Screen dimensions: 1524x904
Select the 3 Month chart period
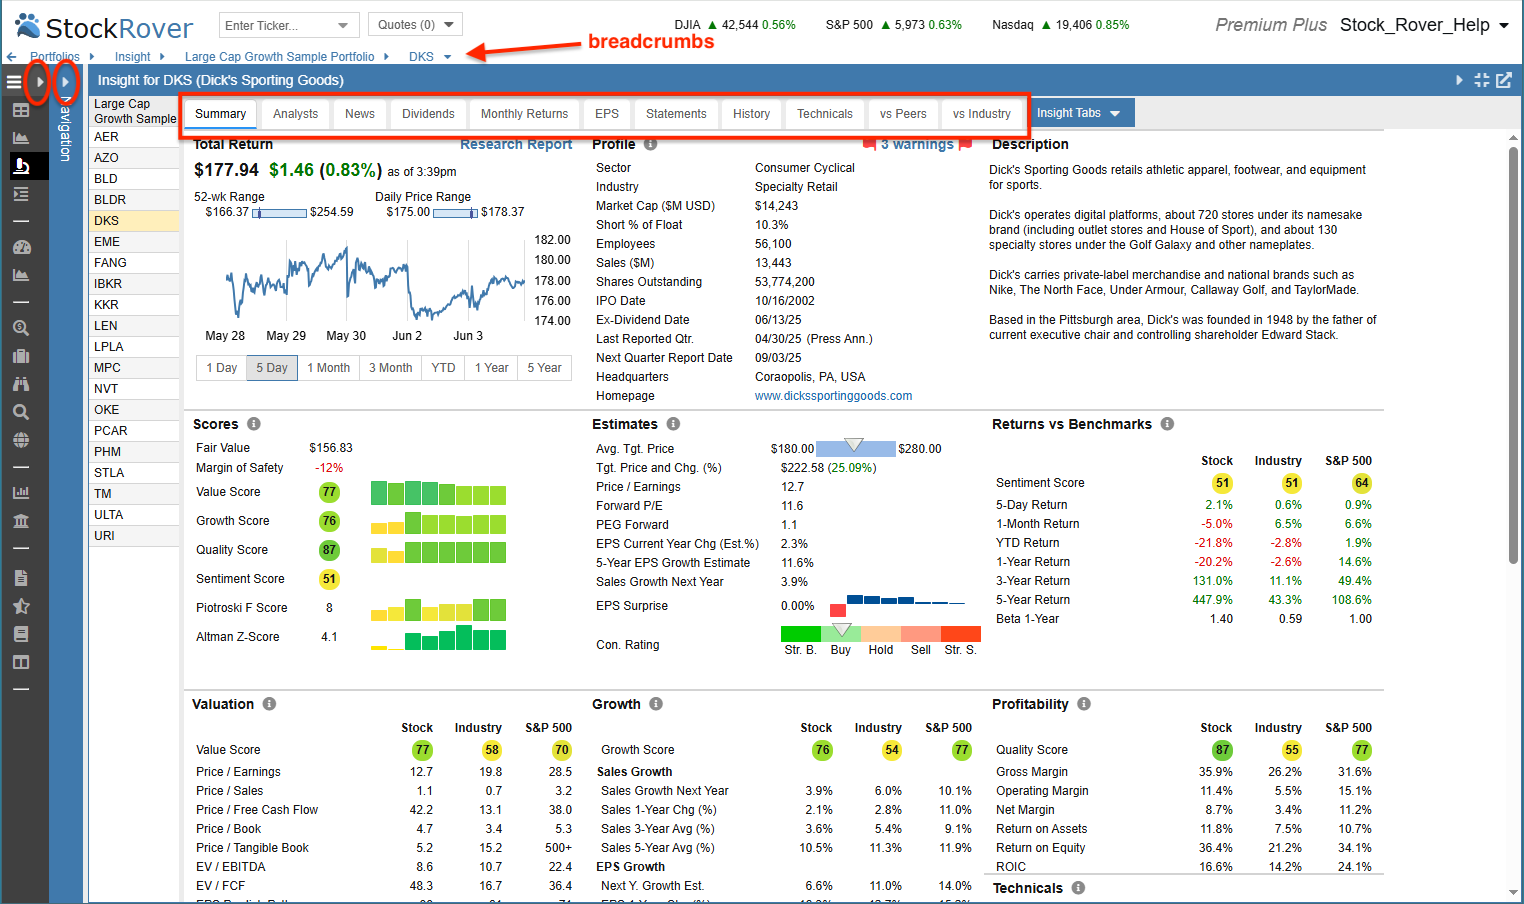[391, 368]
